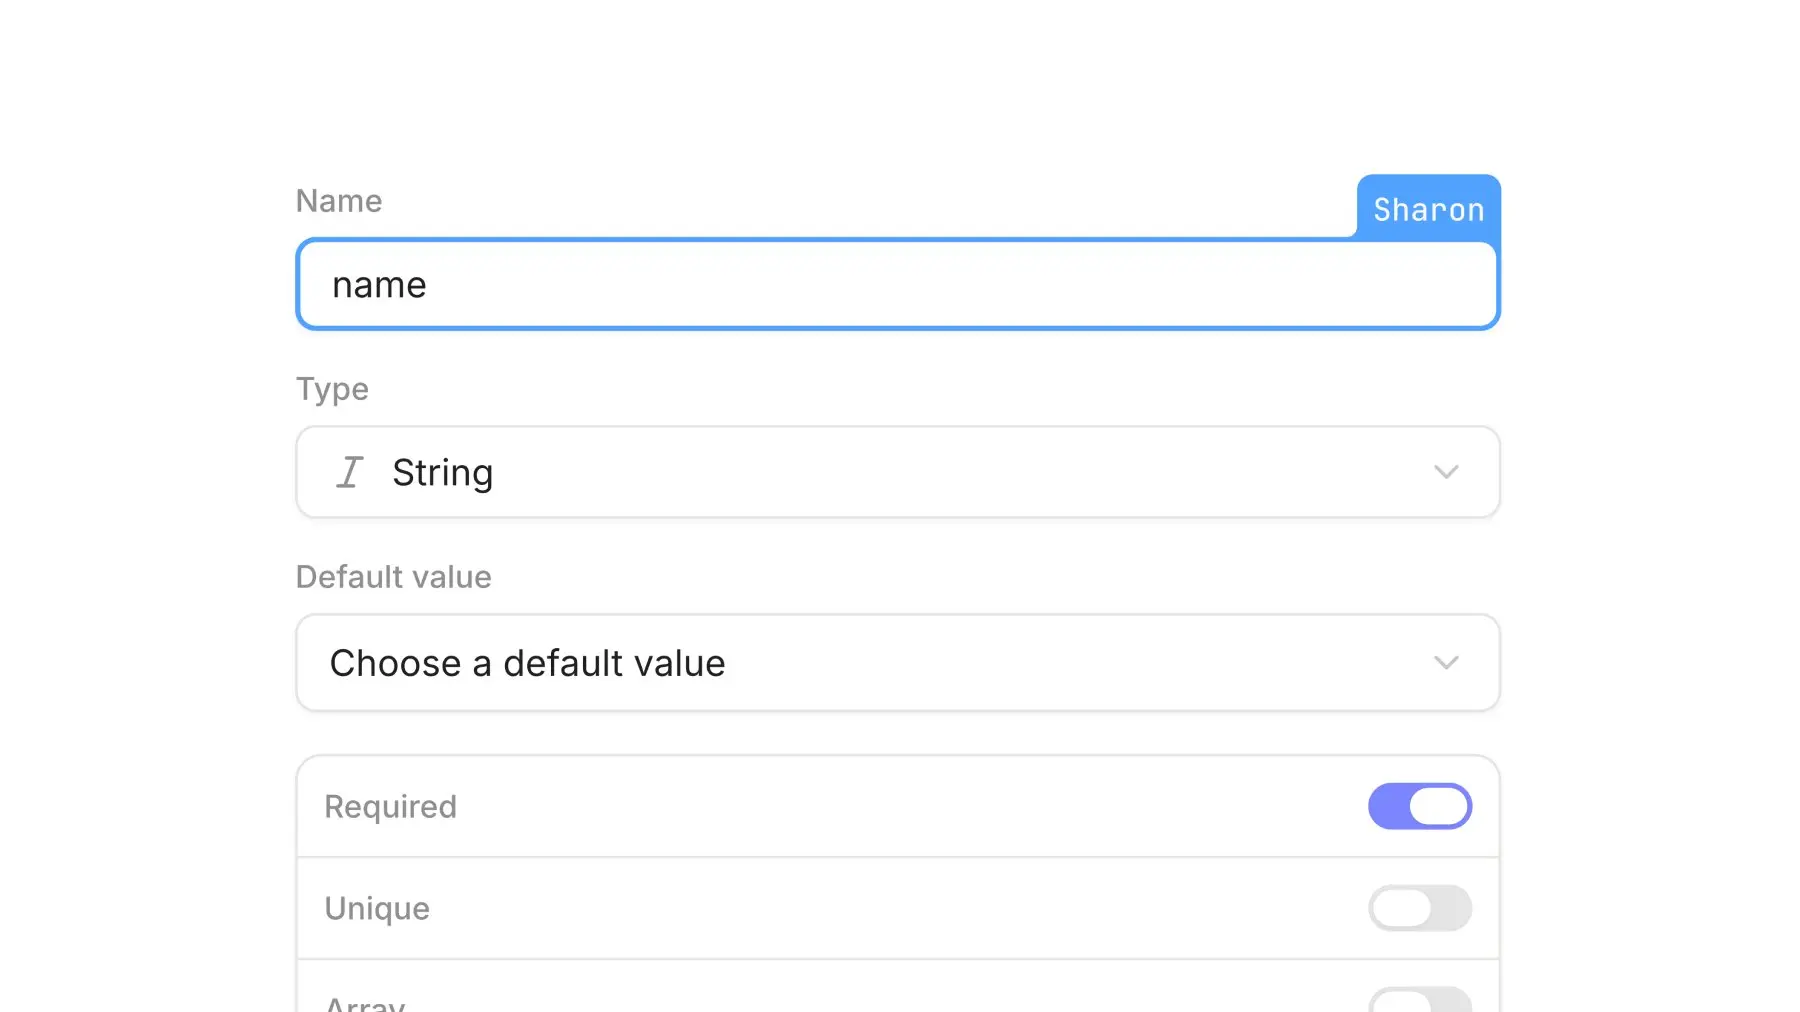Enable the Unique toggle switch

[x=1420, y=908]
